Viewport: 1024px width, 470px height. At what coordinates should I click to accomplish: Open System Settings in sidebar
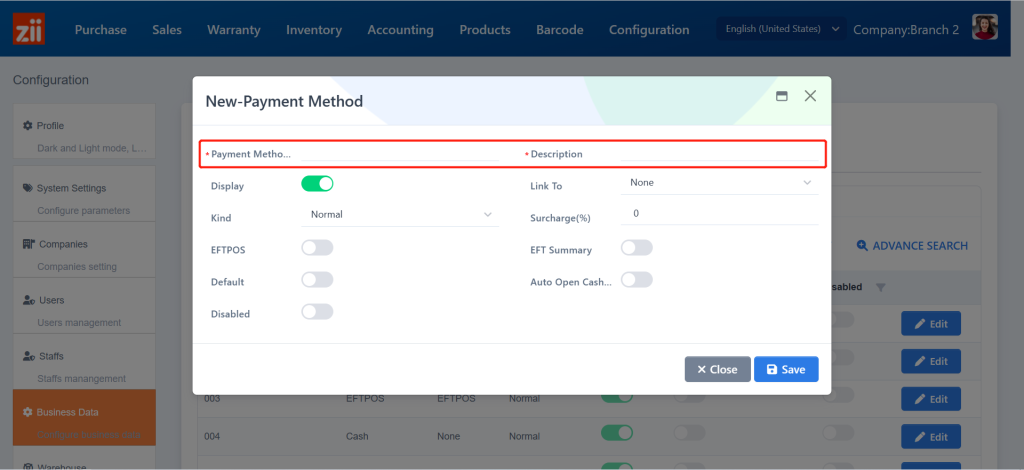click(x=70, y=188)
